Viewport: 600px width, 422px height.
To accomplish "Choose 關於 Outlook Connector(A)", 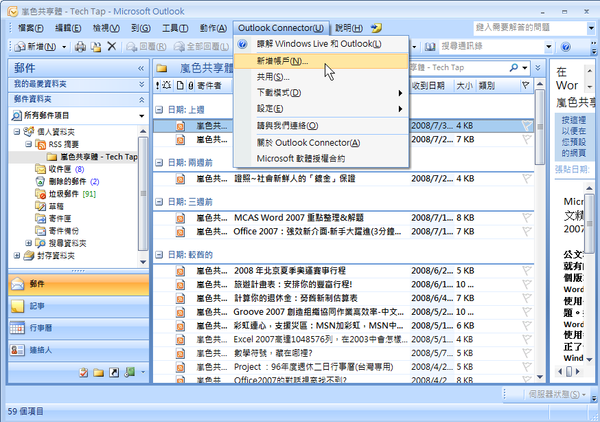I will click(x=321, y=143).
